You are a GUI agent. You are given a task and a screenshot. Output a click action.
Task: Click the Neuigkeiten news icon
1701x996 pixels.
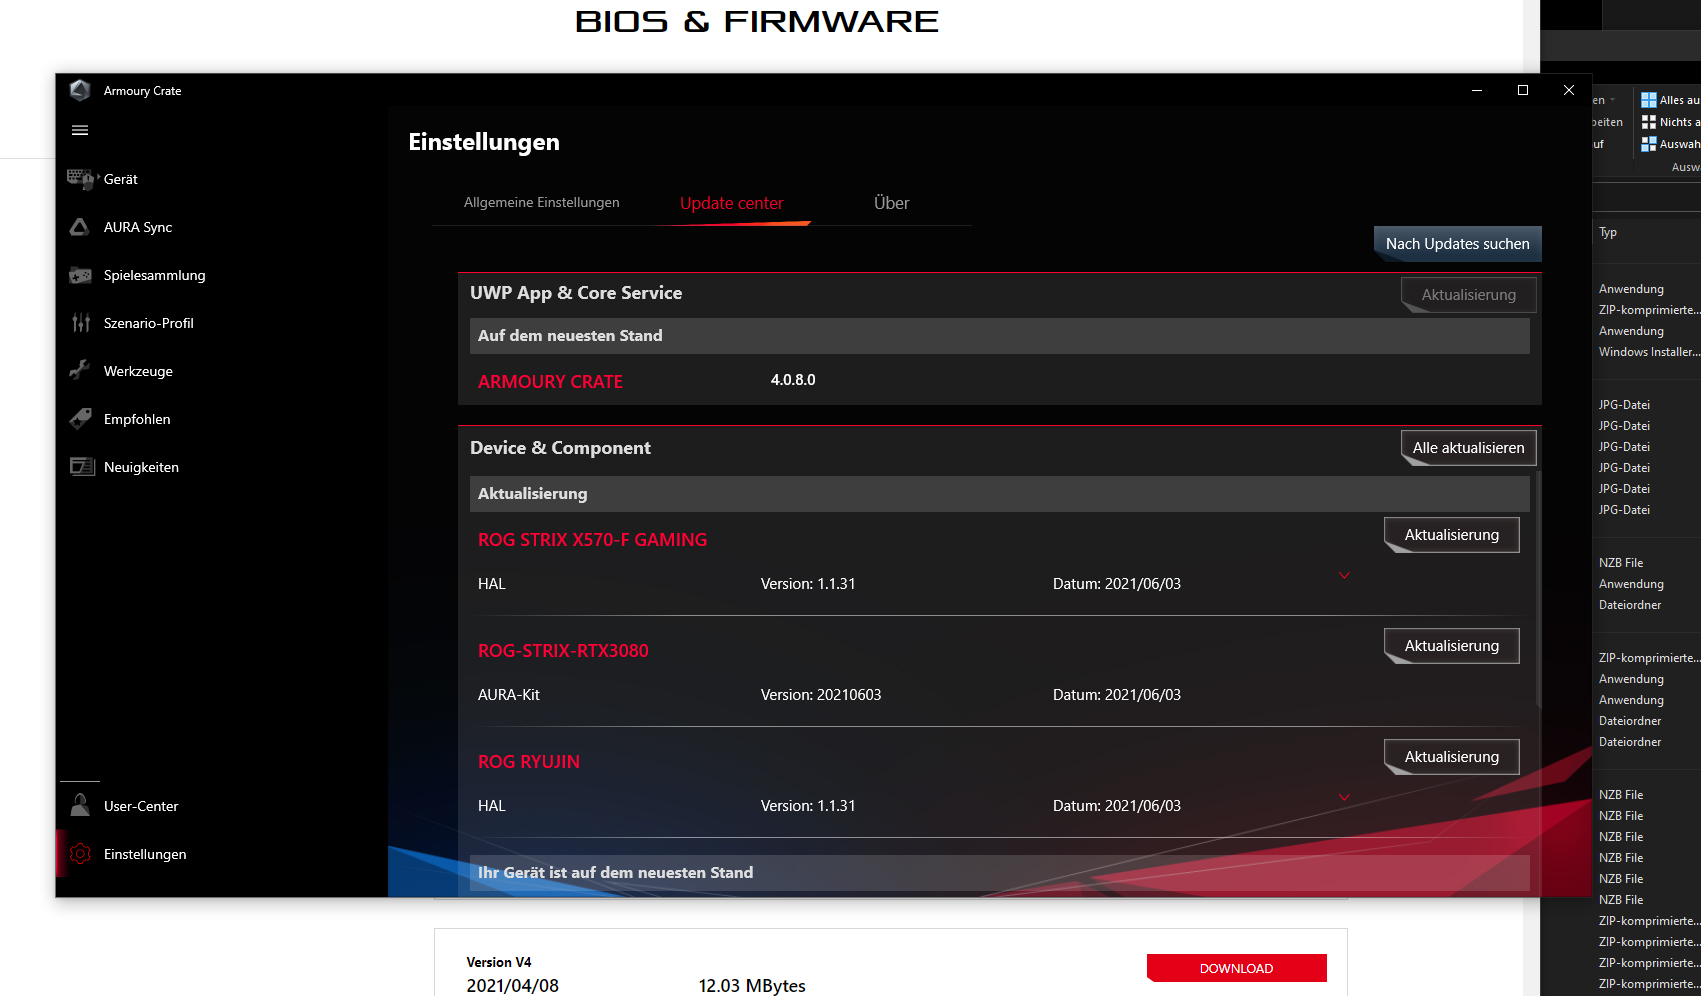(x=81, y=467)
